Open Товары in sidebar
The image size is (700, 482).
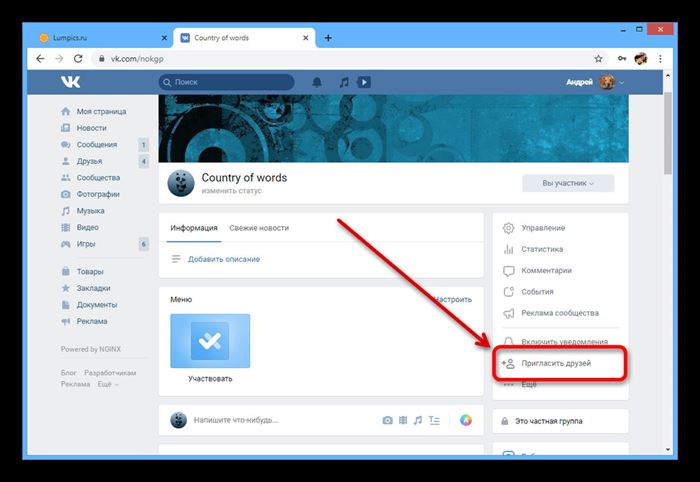tap(90, 271)
